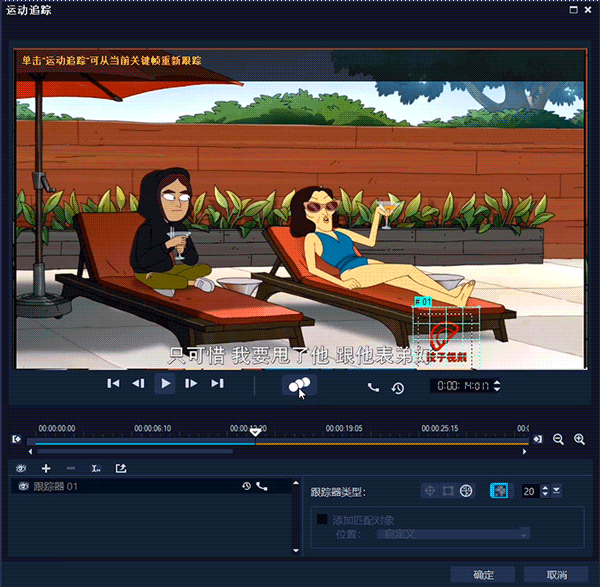Increase the mosaic size value

[545, 488]
